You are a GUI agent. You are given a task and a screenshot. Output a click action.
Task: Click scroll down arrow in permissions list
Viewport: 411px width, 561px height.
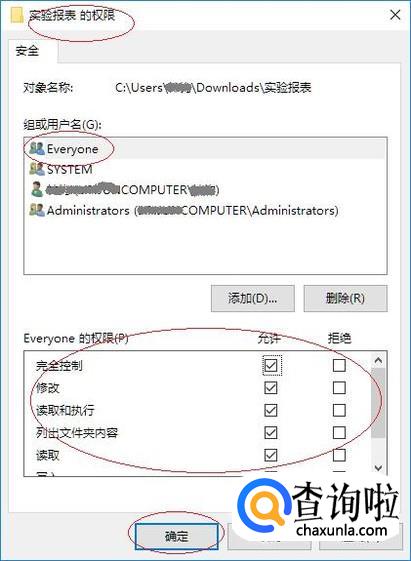coord(378,468)
